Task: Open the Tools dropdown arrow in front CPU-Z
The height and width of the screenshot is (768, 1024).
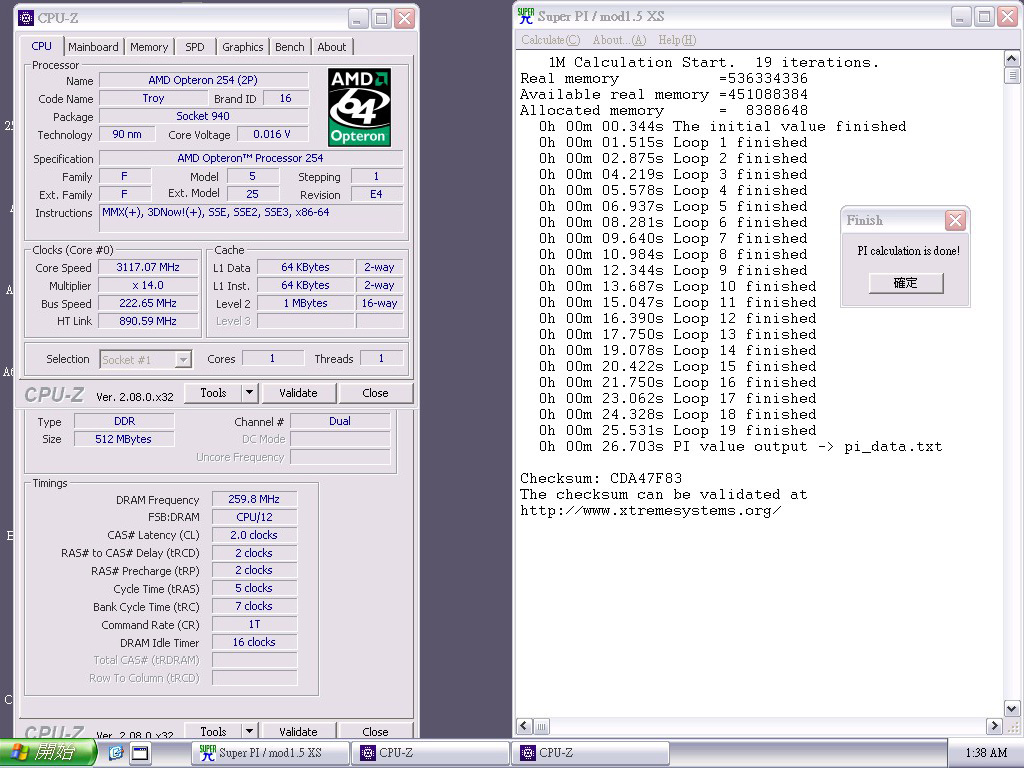Action: [249, 393]
